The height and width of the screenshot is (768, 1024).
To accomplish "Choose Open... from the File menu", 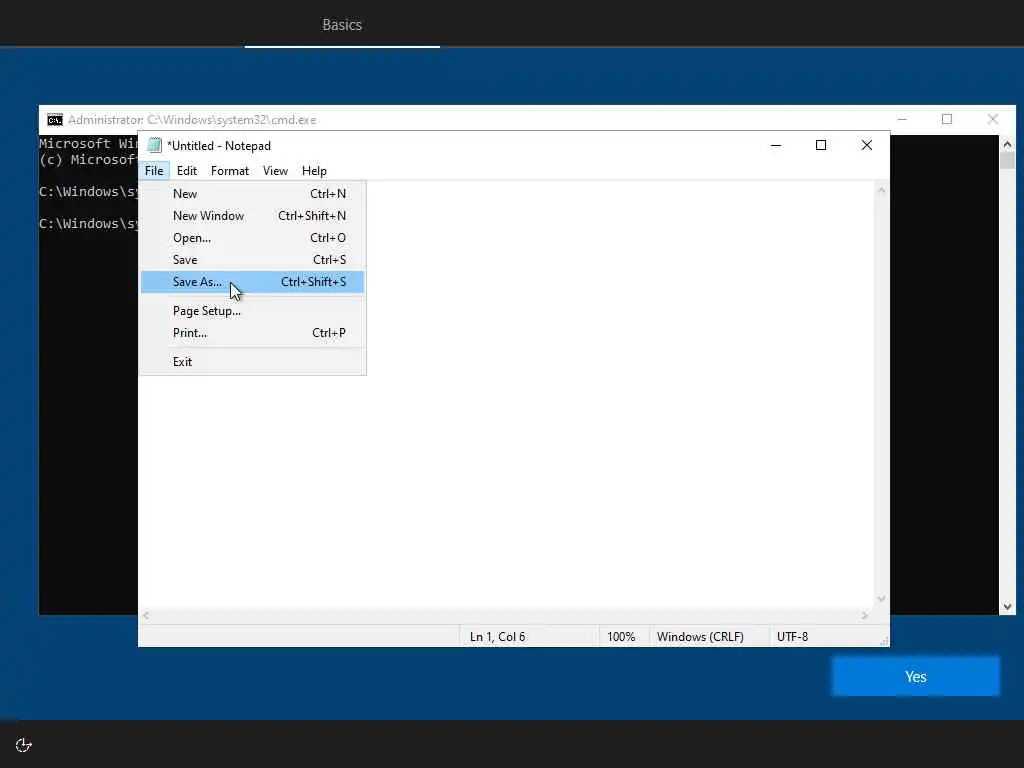I will tap(252, 238).
